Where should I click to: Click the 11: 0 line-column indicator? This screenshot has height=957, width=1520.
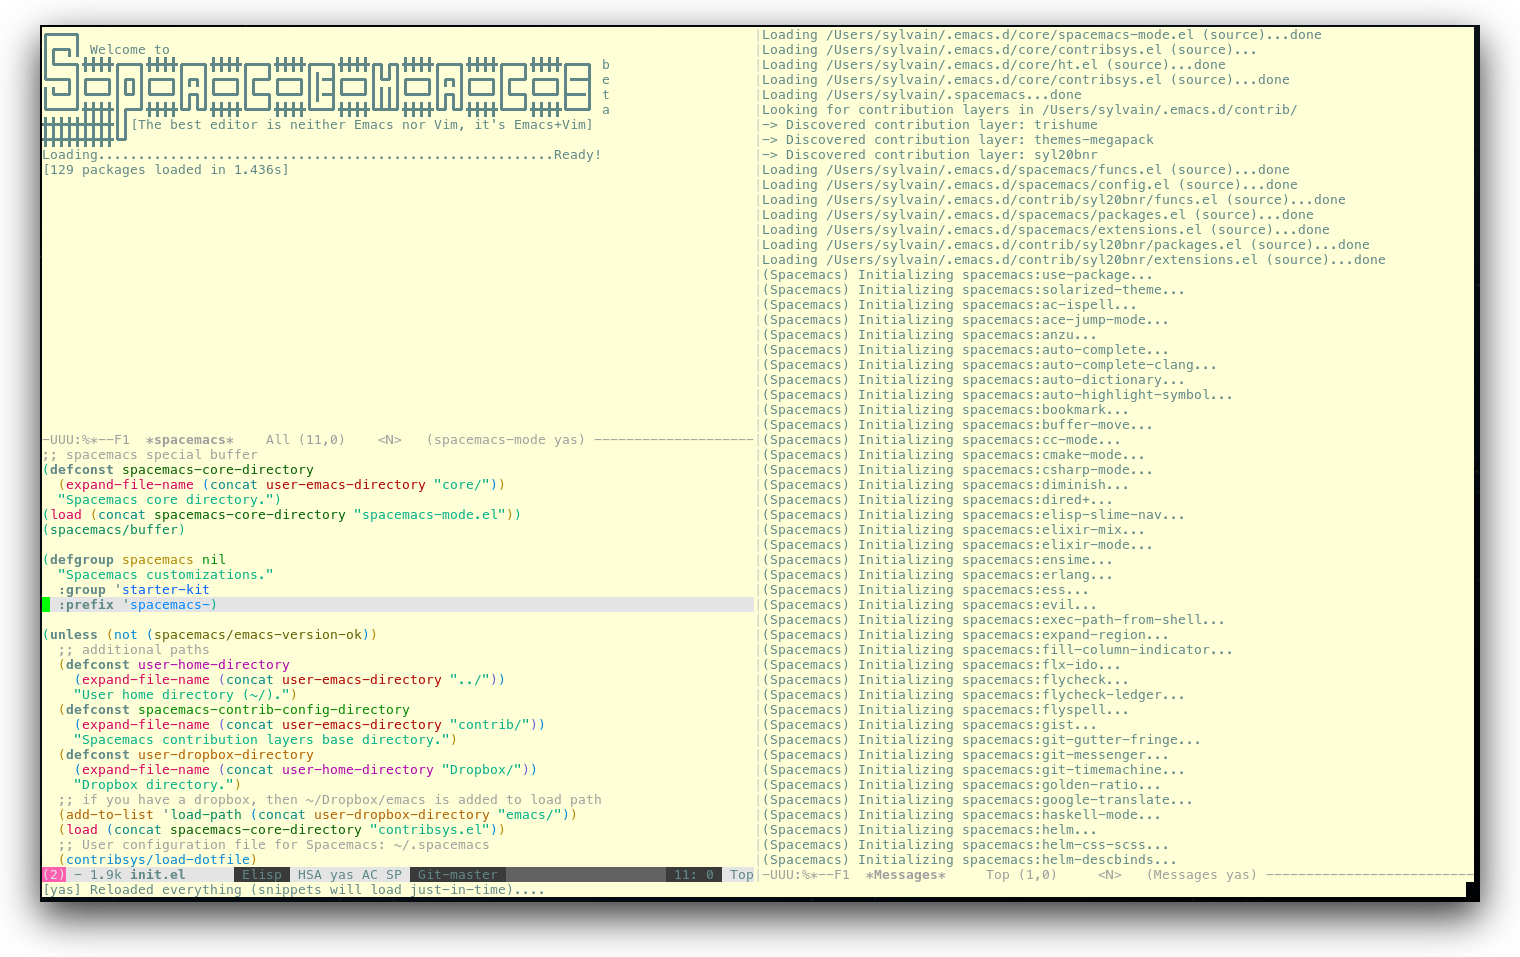(694, 875)
